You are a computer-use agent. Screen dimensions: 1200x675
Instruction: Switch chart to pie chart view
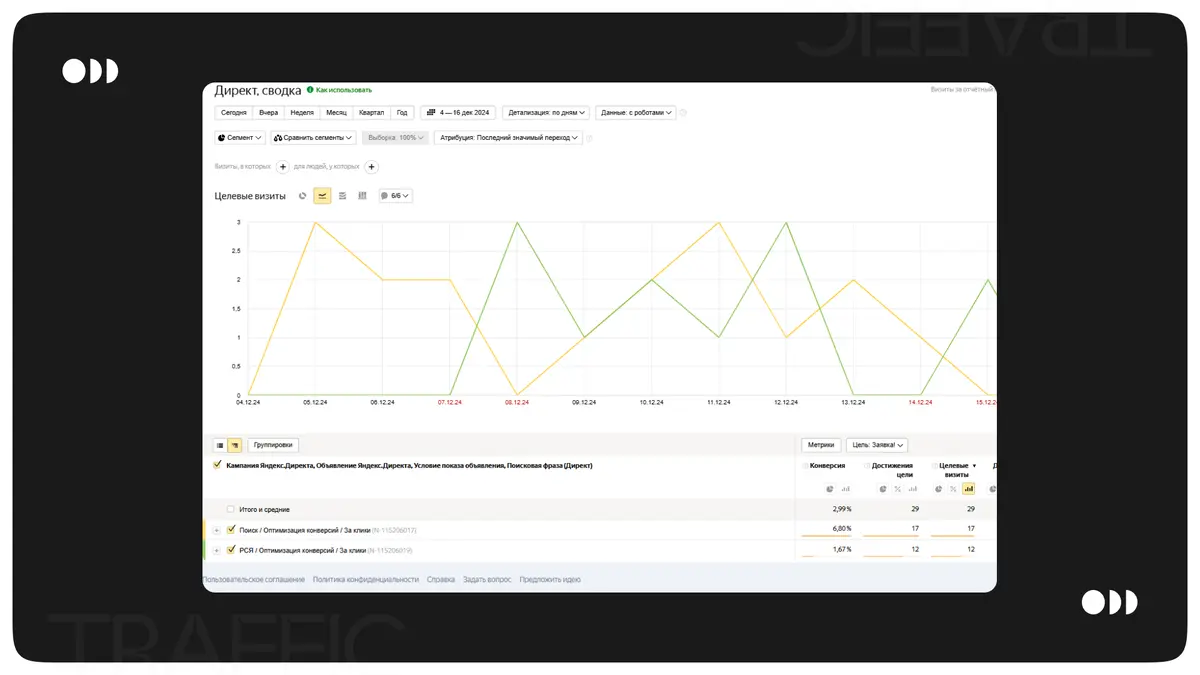tap(303, 196)
